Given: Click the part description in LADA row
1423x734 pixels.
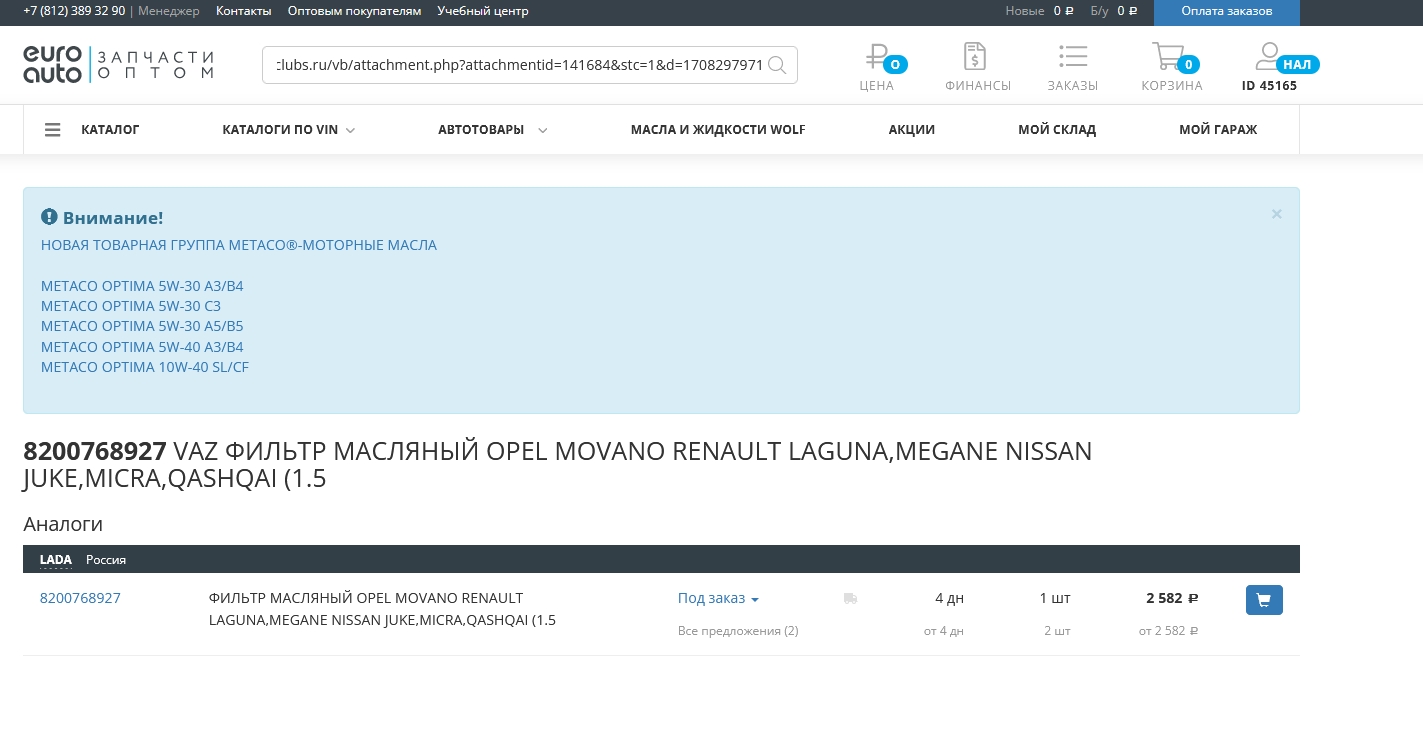Looking at the screenshot, I should pyautogui.click(x=382, y=609).
